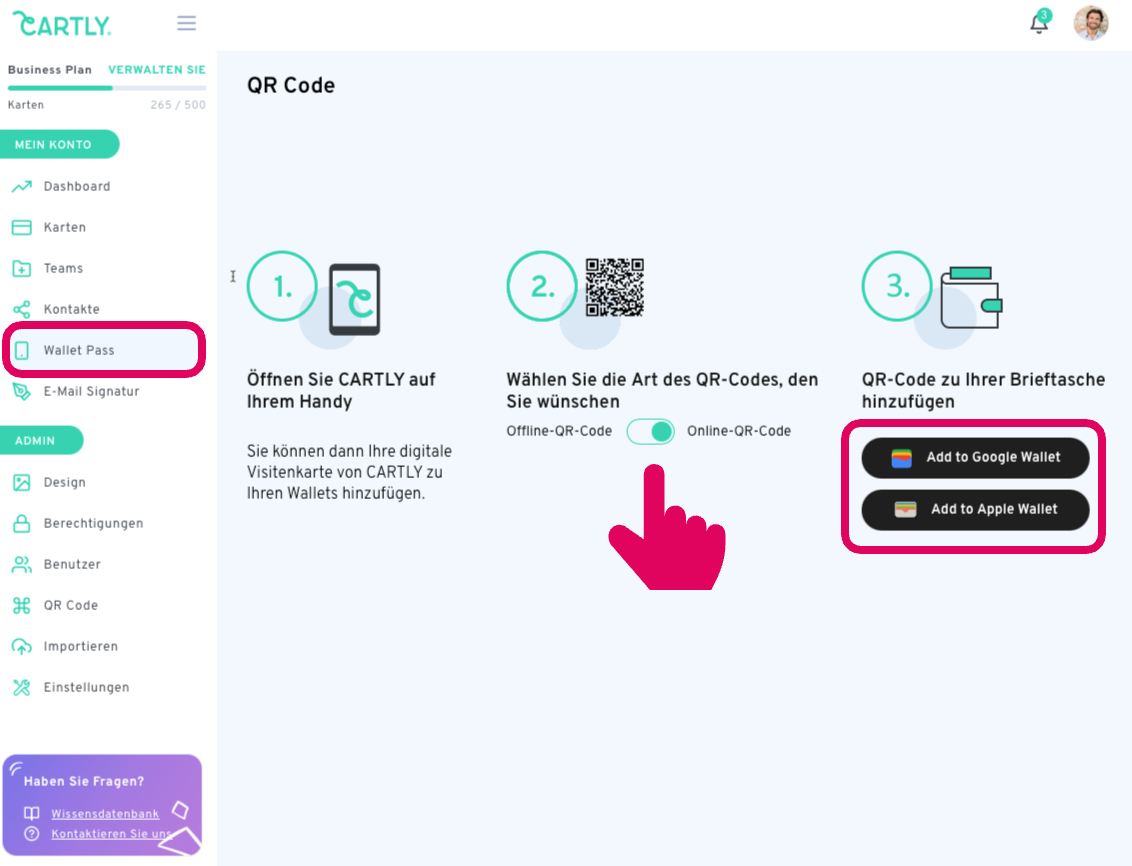Click VERWALTEN SIE plan link
Screen dimensions: 1132x866
157,70
